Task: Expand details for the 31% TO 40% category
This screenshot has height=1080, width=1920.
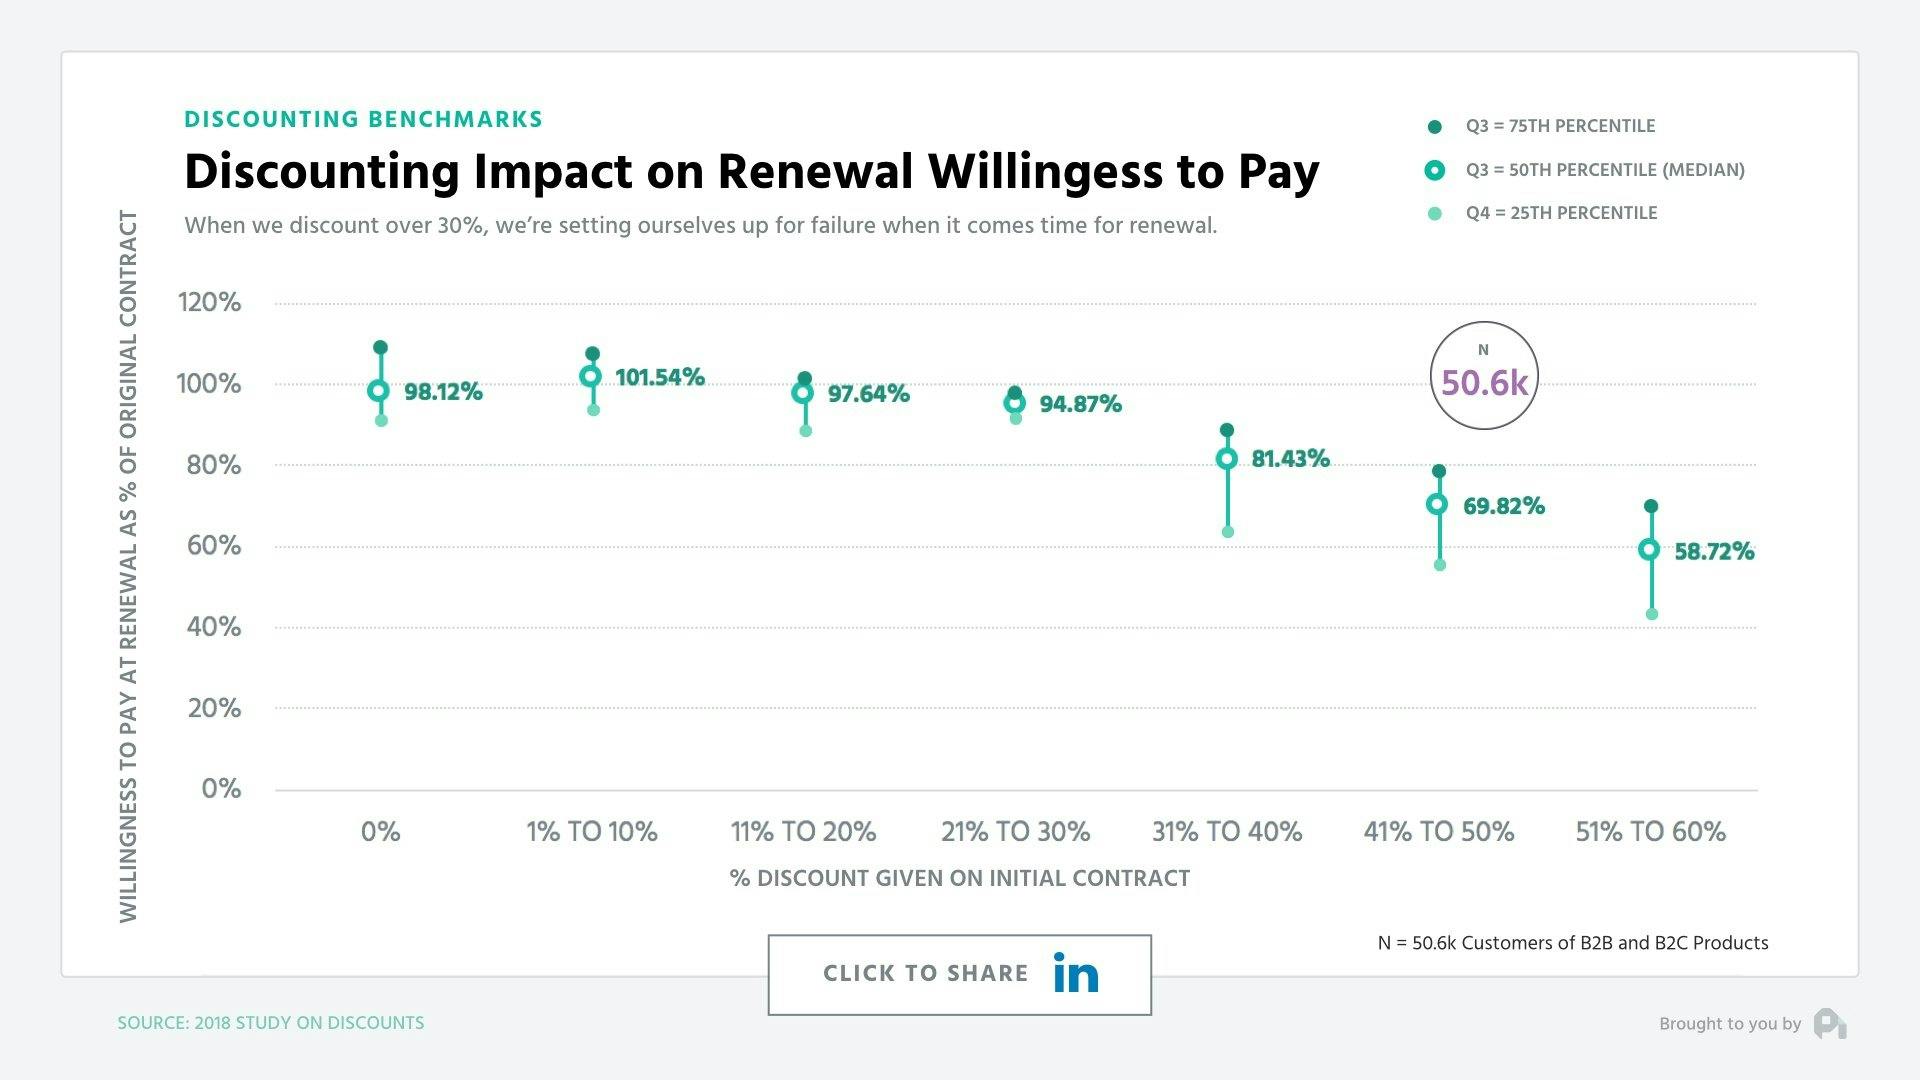Action: coord(1226,831)
